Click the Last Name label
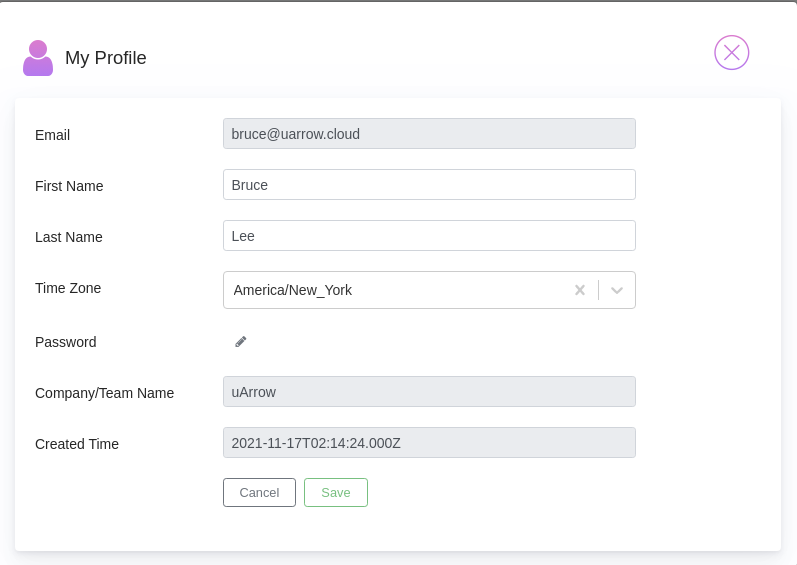This screenshot has height=565, width=797. 69,237
